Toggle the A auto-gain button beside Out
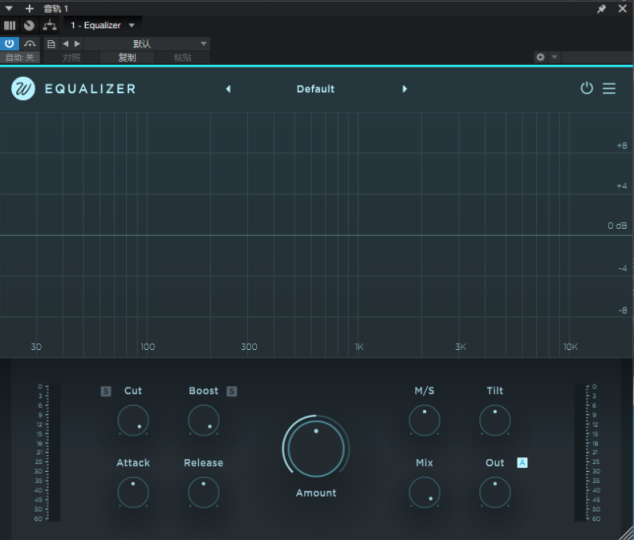634x540 pixels. pyautogui.click(x=522, y=462)
